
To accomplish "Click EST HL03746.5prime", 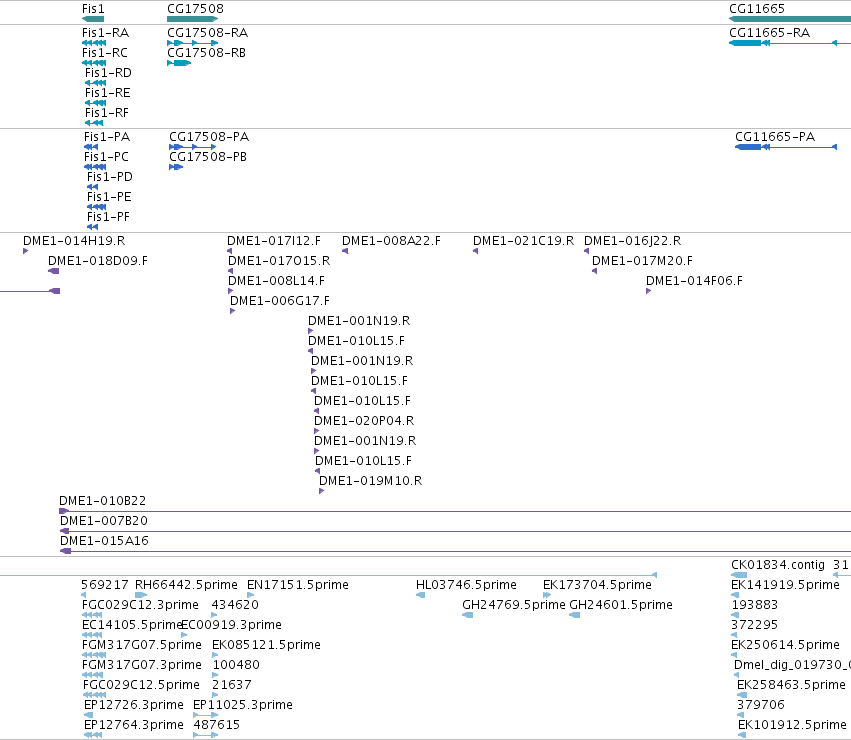I will click(466, 585).
